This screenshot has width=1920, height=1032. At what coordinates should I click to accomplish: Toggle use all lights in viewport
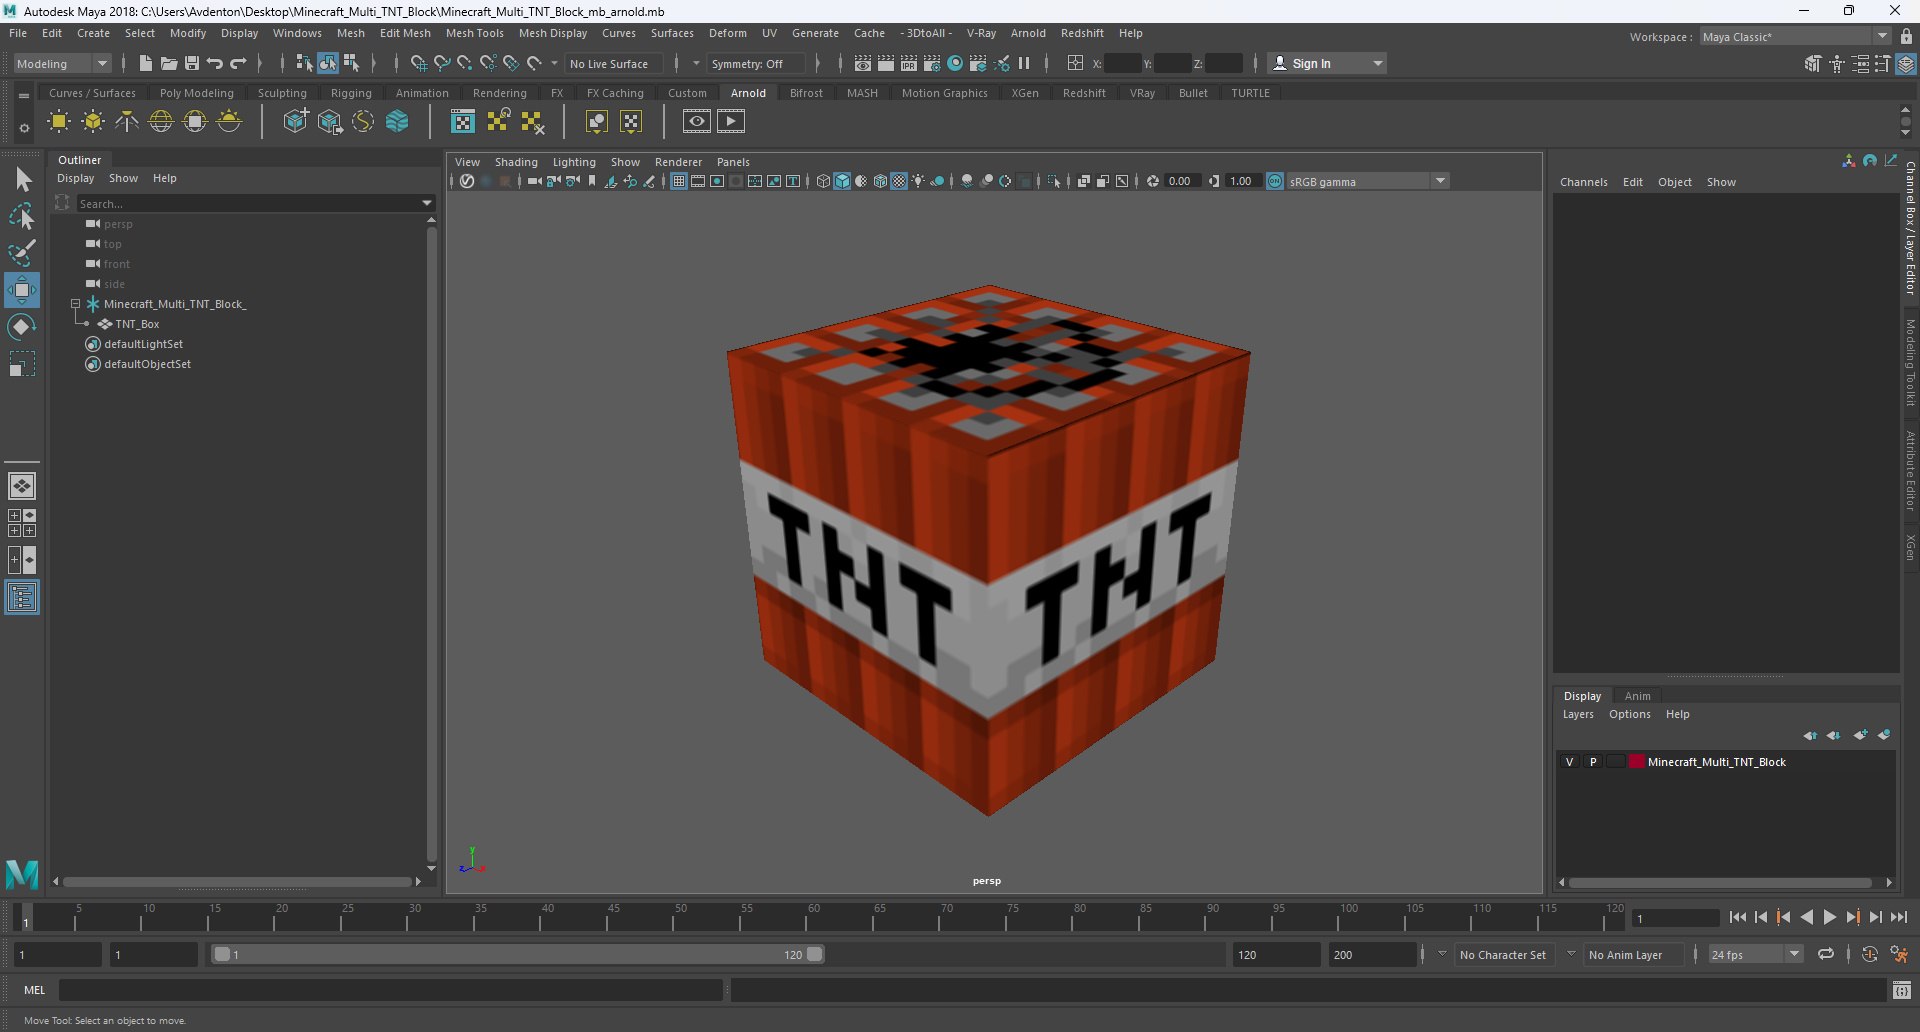pyautogui.click(x=918, y=181)
